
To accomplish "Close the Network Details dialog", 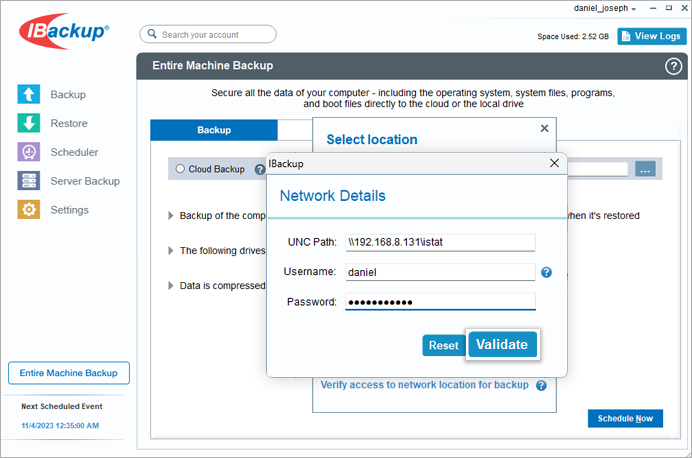I will (554, 163).
